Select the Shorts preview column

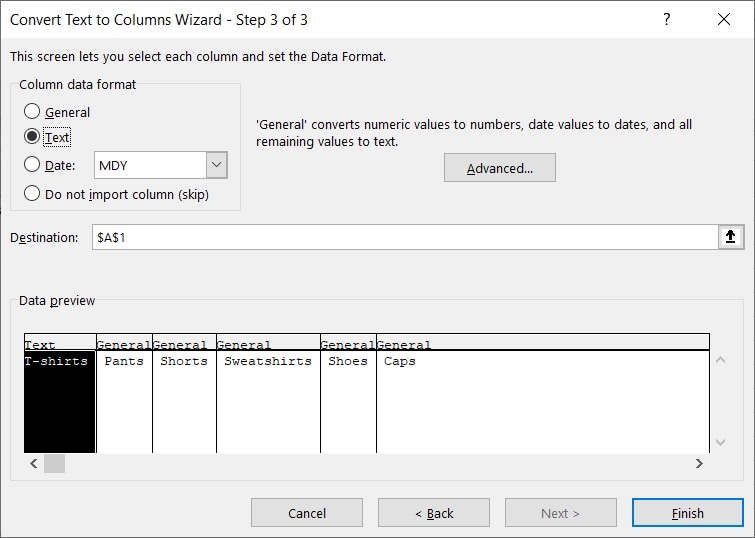pyautogui.click(x=184, y=402)
